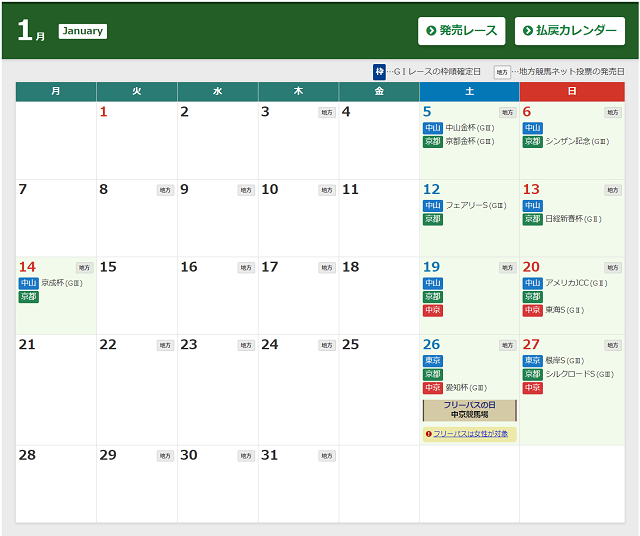Select 東京 venue tag on January 26
Image resolution: width=640 pixels, height=536 pixels.
(x=433, y=361)
